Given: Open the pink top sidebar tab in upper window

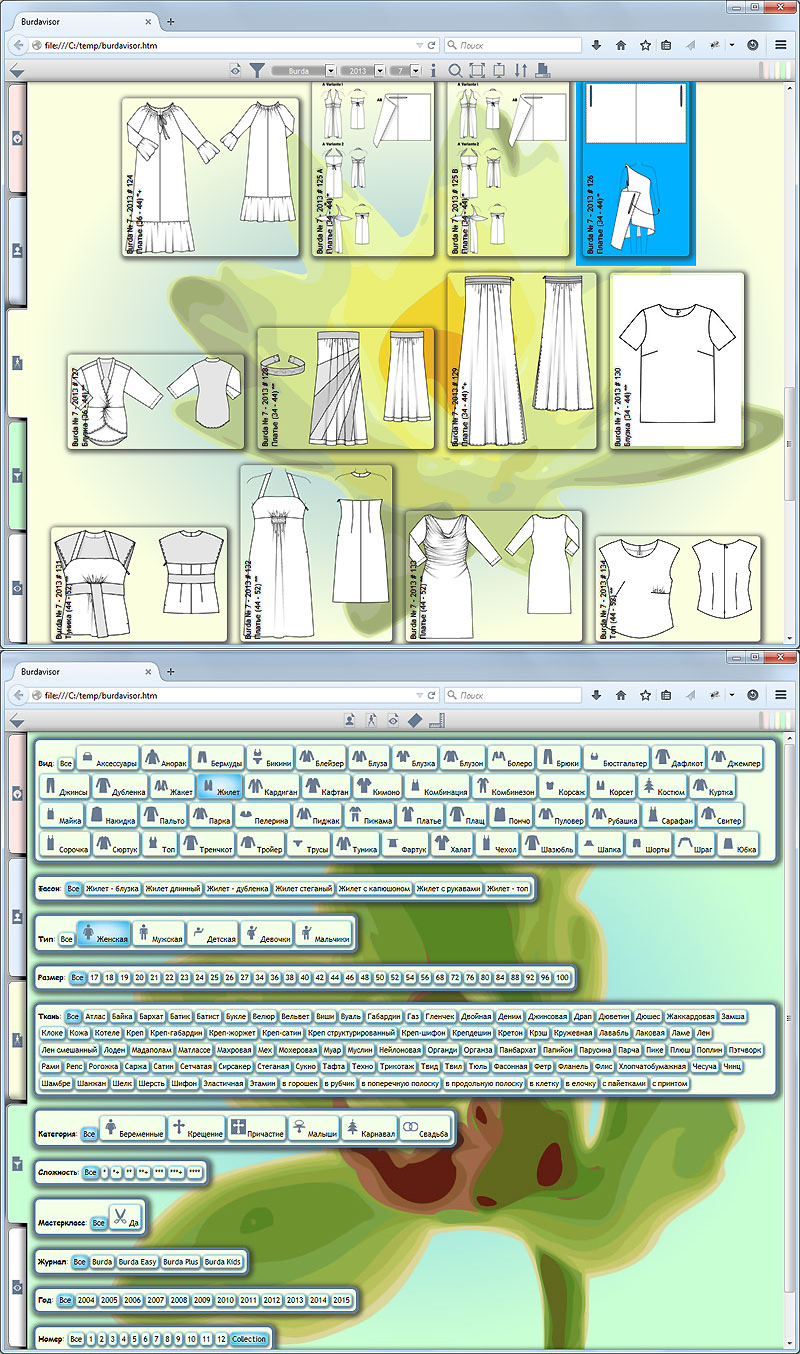Looking at the screenshot, I should pyautogui.click(x=16, y=138).
